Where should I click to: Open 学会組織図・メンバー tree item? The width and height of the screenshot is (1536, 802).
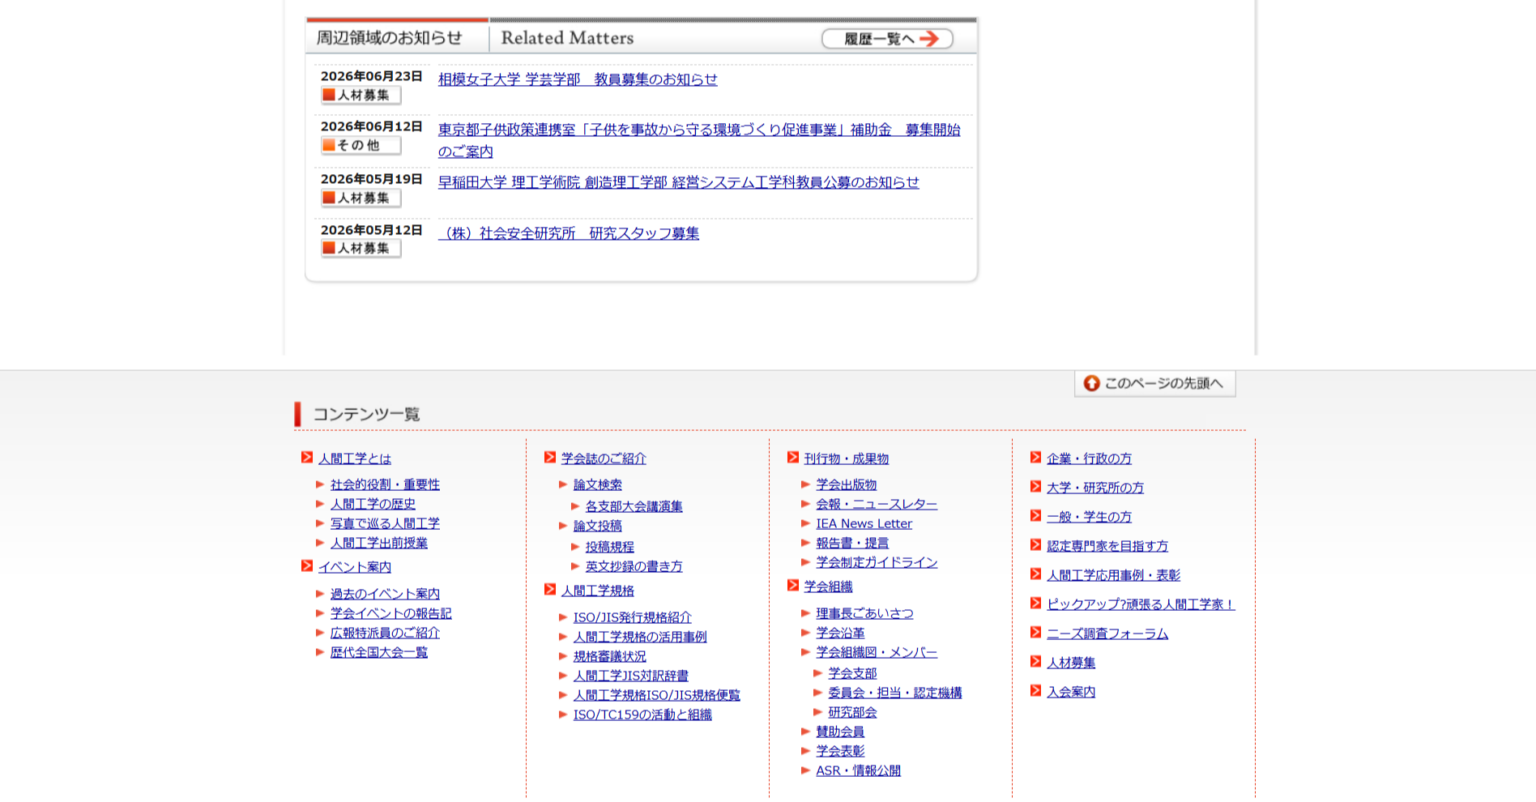click(876, 653)
